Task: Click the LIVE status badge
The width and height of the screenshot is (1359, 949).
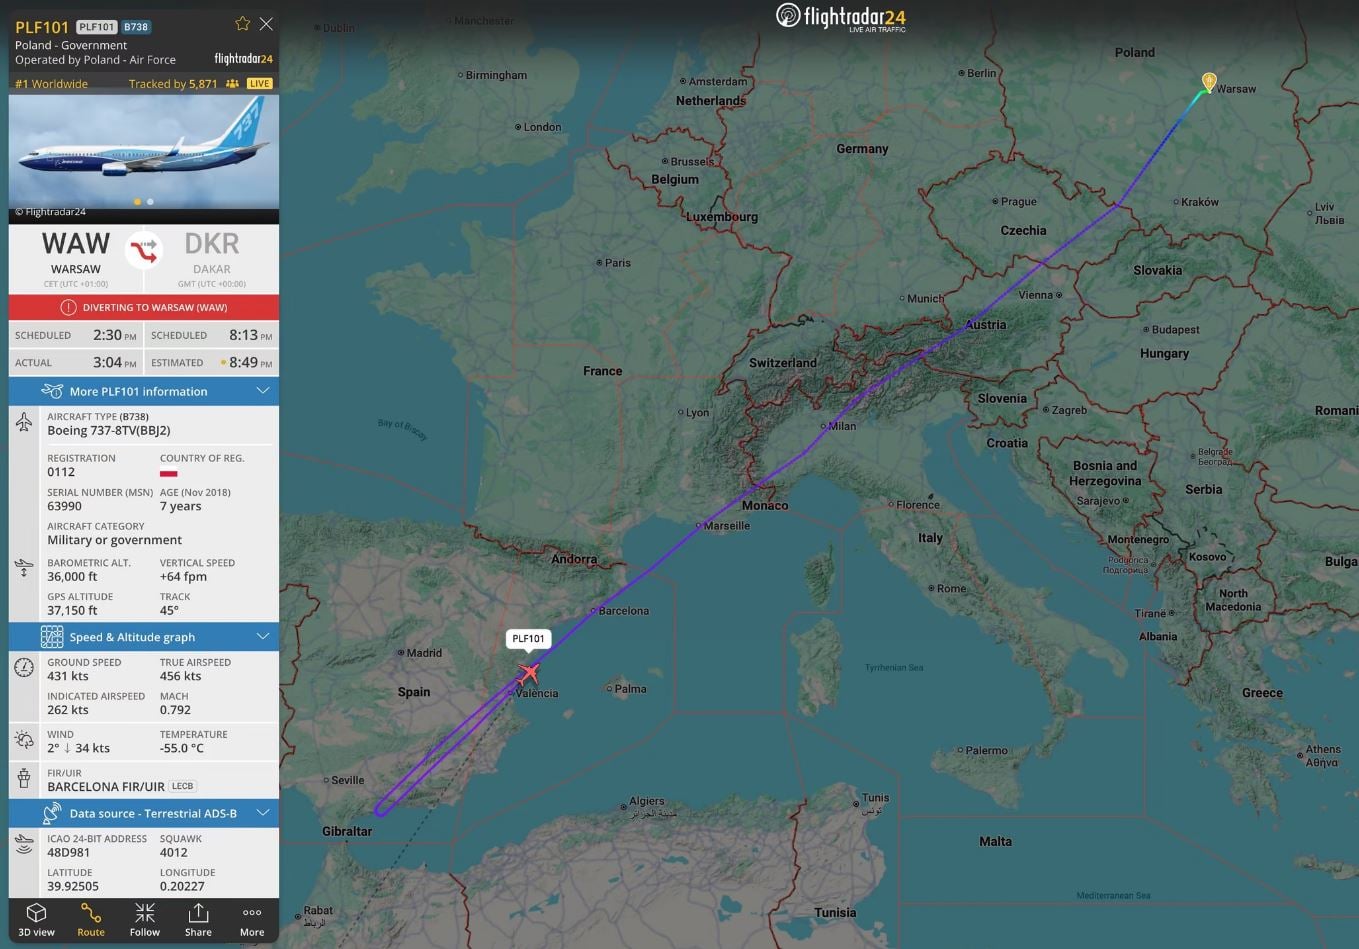Action: point(260,84)
